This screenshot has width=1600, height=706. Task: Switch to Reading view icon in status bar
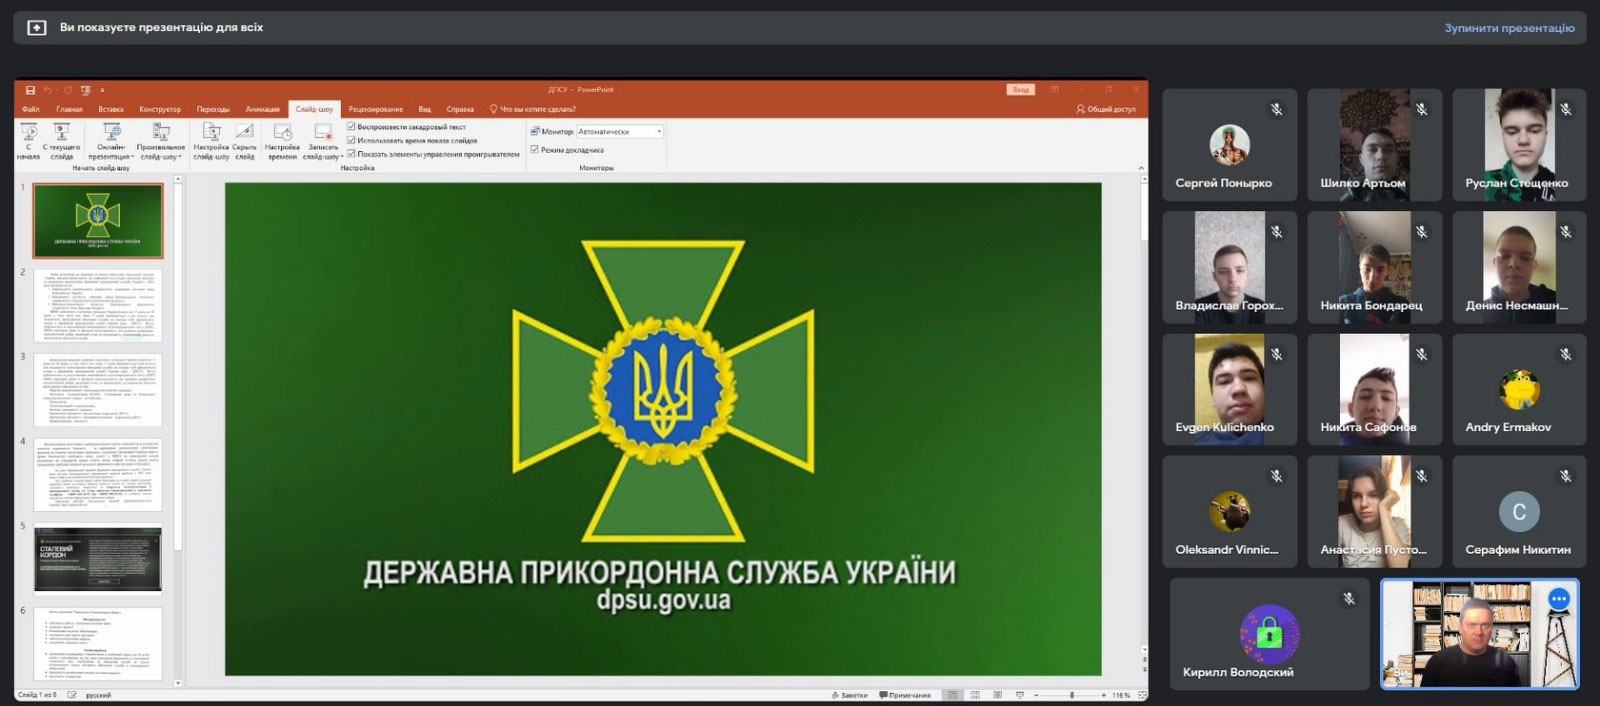point(998,695)
